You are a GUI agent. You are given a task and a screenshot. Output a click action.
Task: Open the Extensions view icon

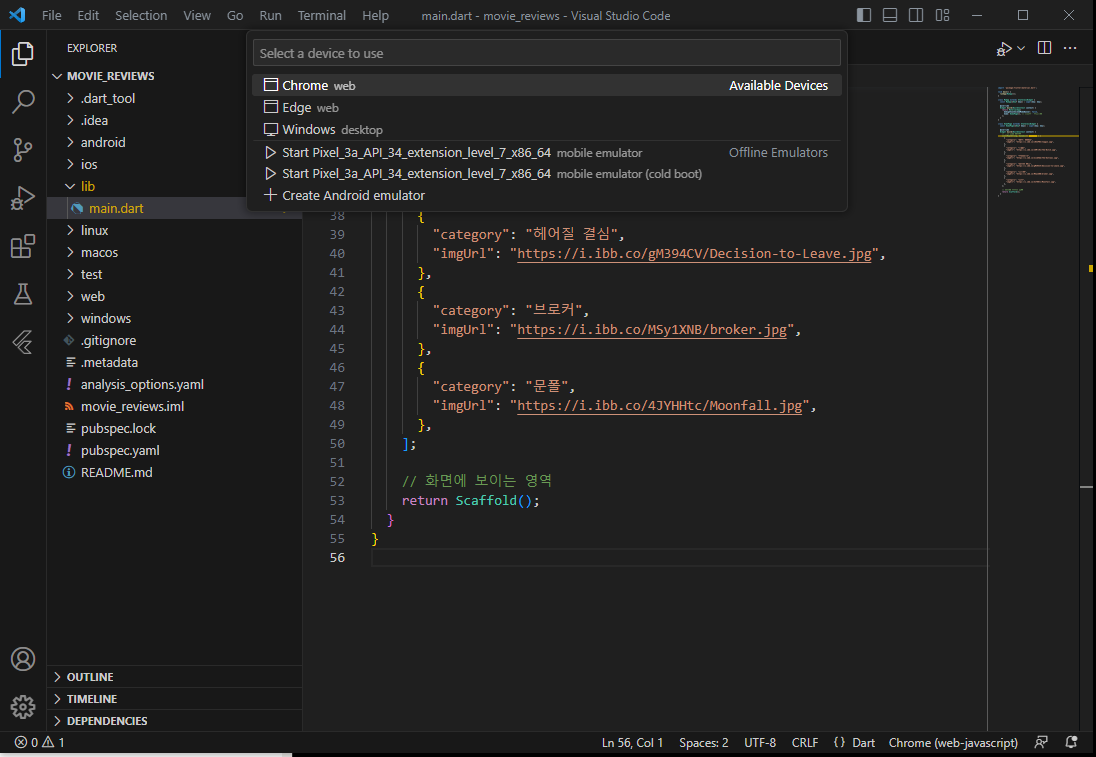[x=22, y=246]
